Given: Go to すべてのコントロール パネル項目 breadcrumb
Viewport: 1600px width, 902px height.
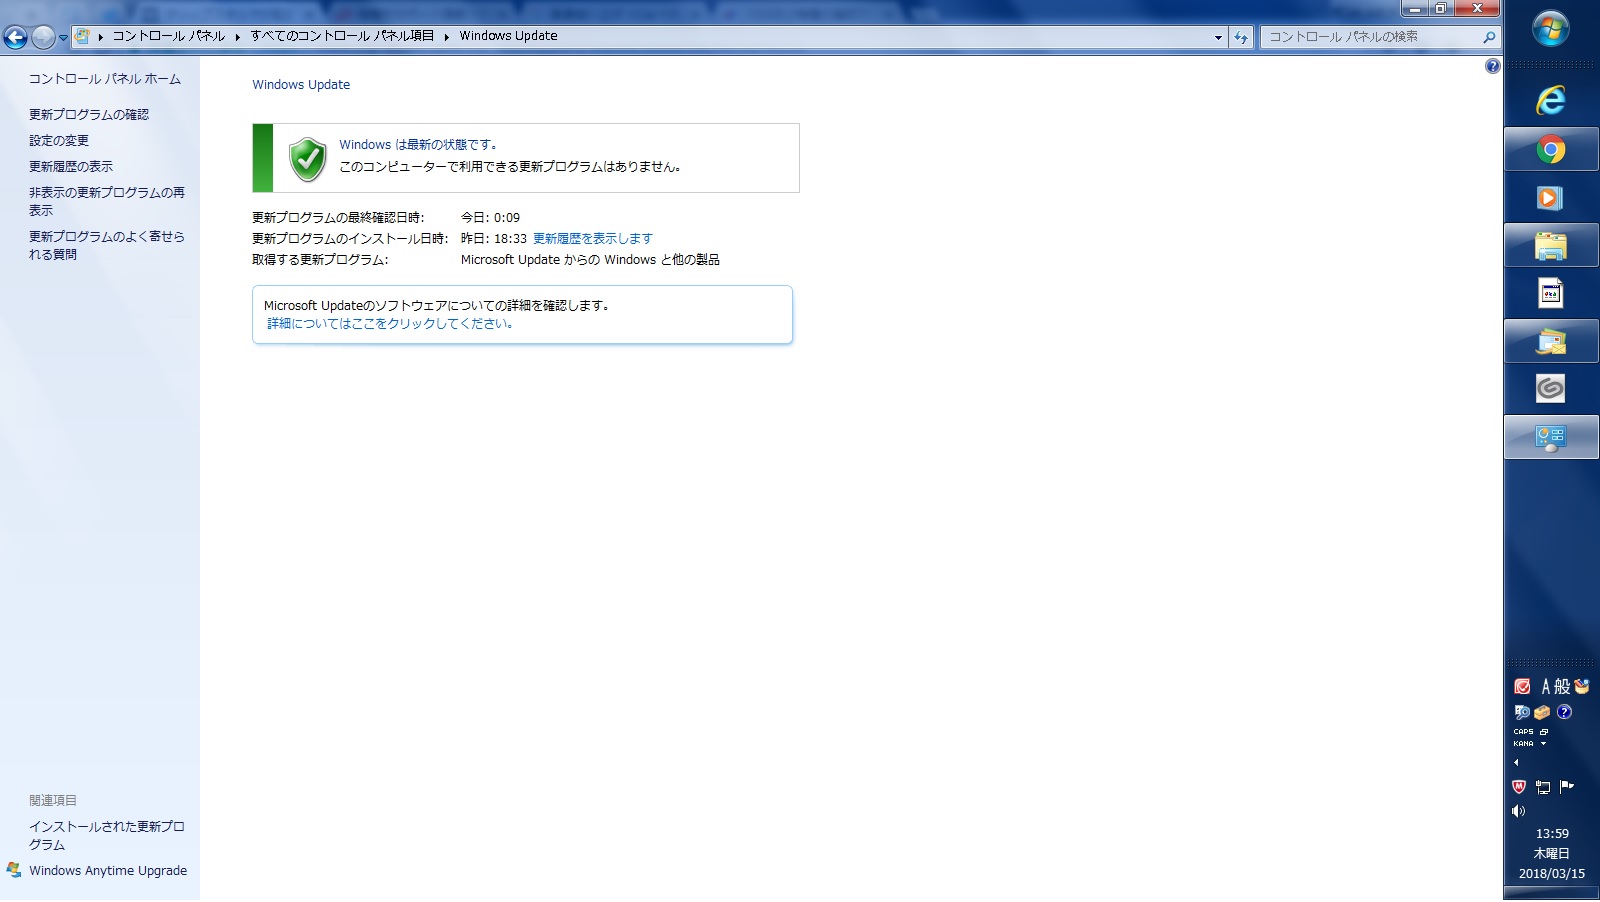Looking at the screenshot, I should 342,36.
